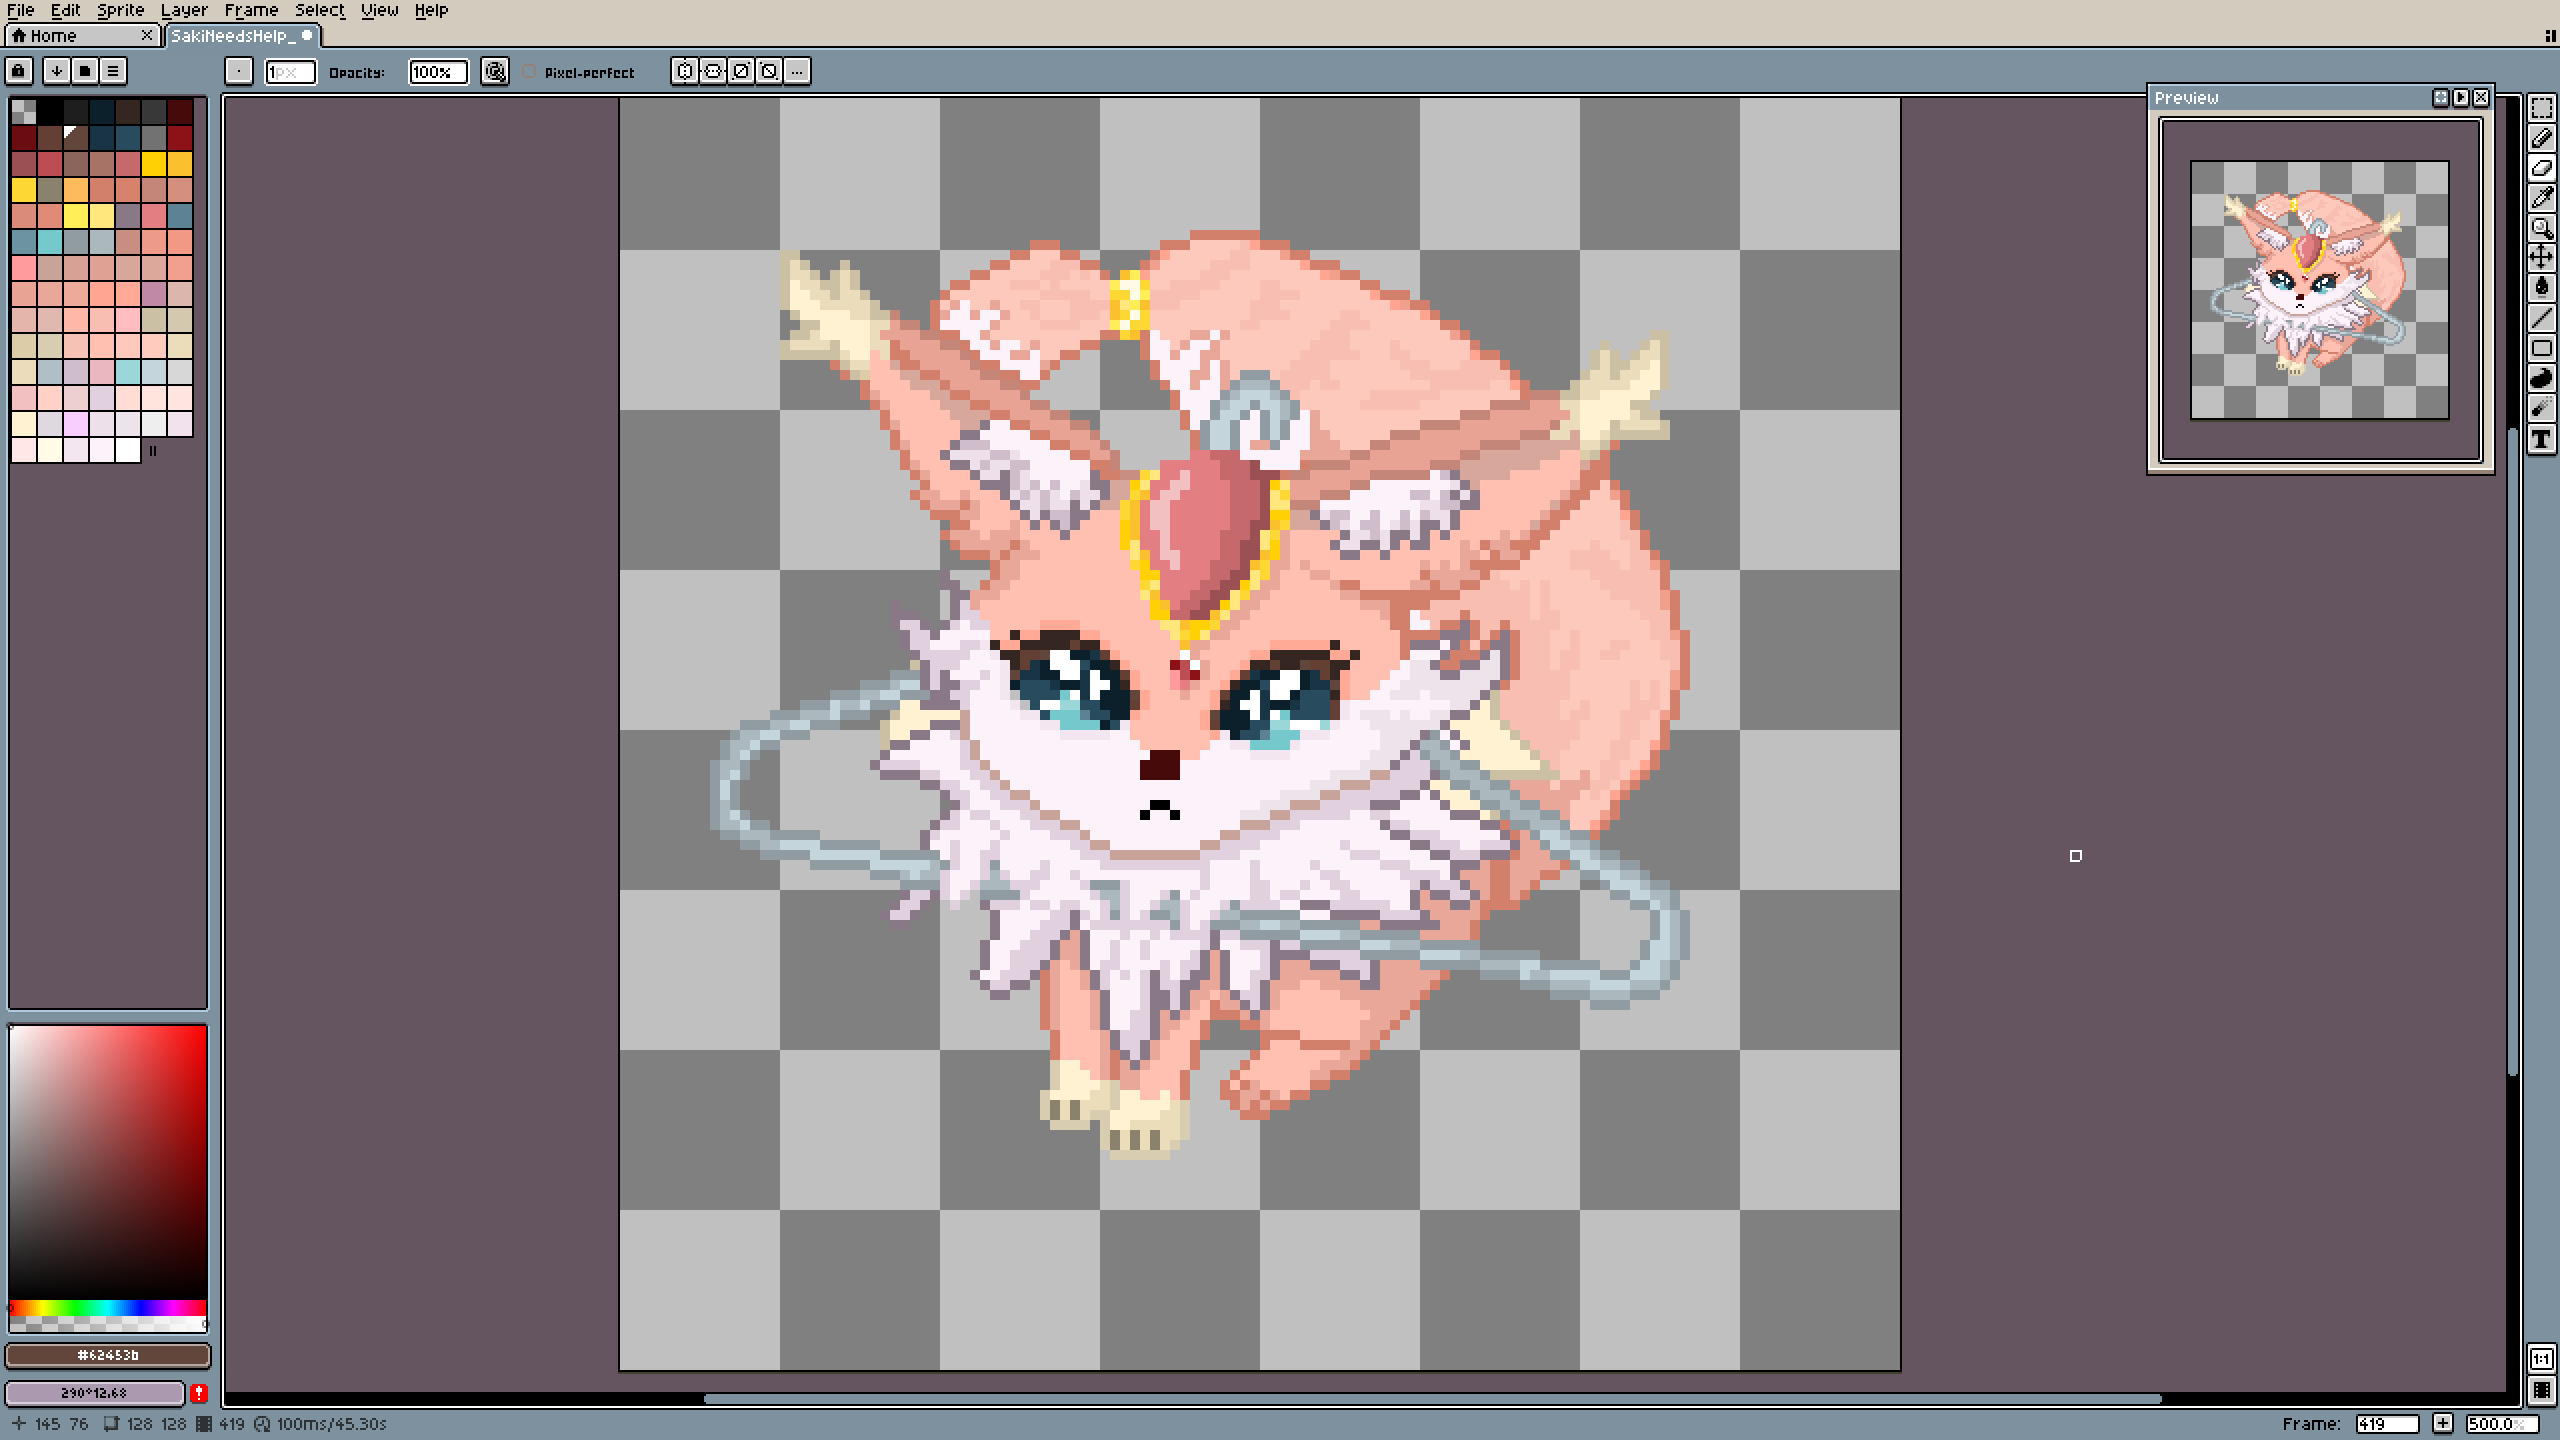2560x1440 pixels.
Task: Click the Opacity 100% field
Action: 438,72
